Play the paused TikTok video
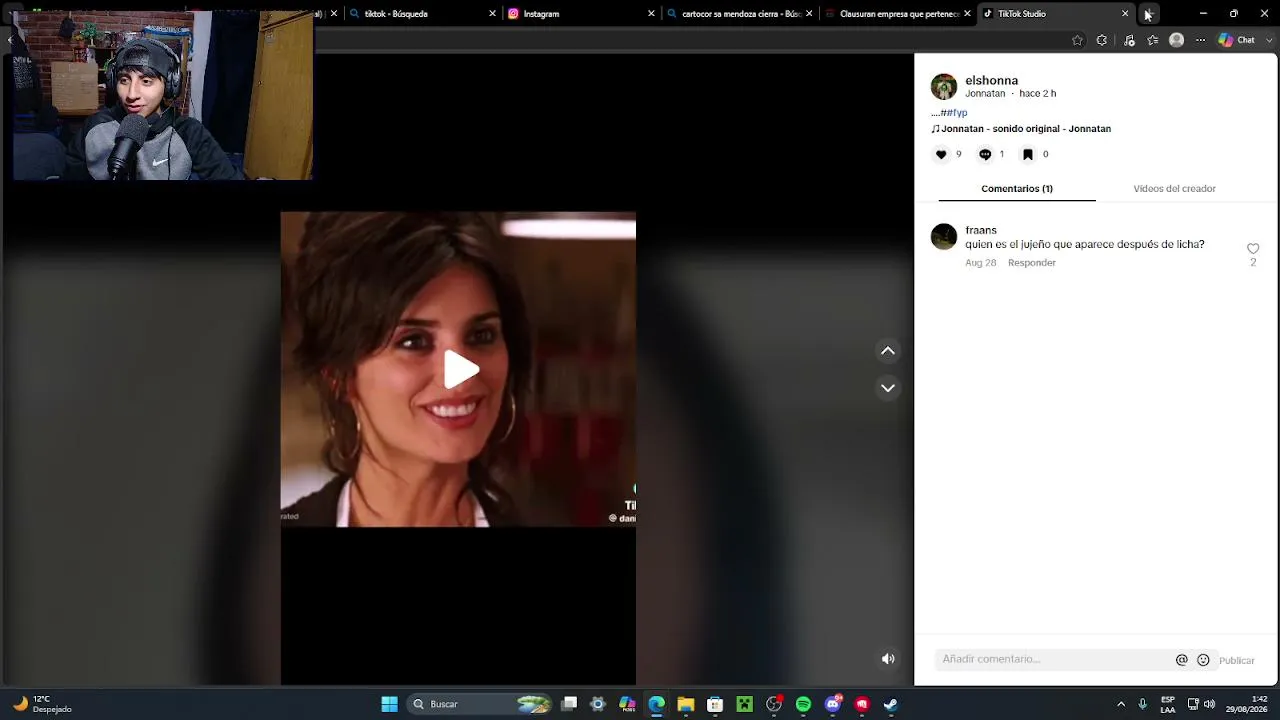 [461, 370]
